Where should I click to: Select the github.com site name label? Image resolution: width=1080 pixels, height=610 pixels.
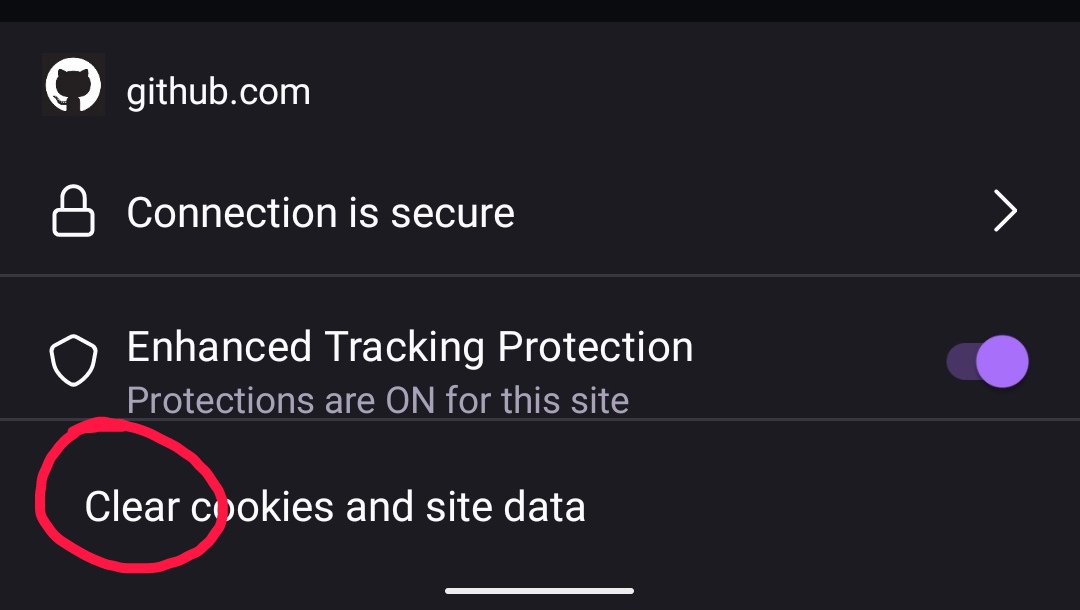(x=218, y=90)
